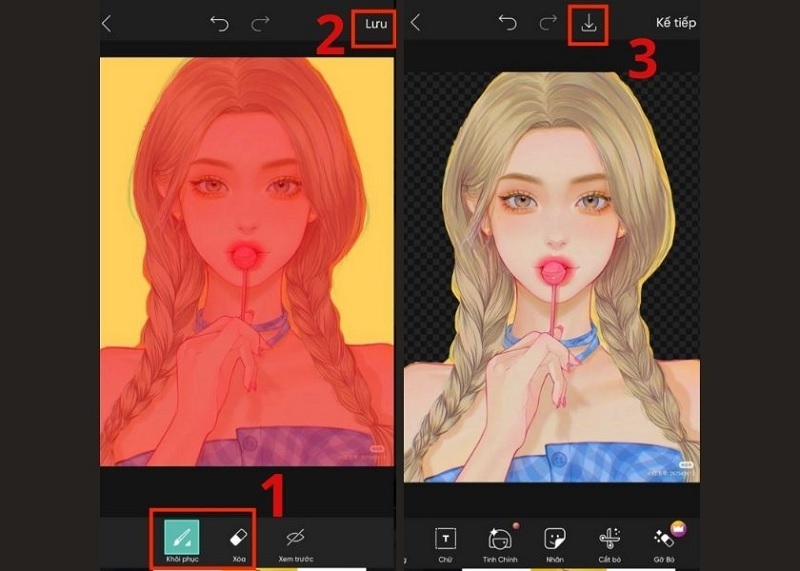Go back using left screen's back chevron
This screenshot has width=800, height=571.
pyautogui.click(x=107, y=23)
